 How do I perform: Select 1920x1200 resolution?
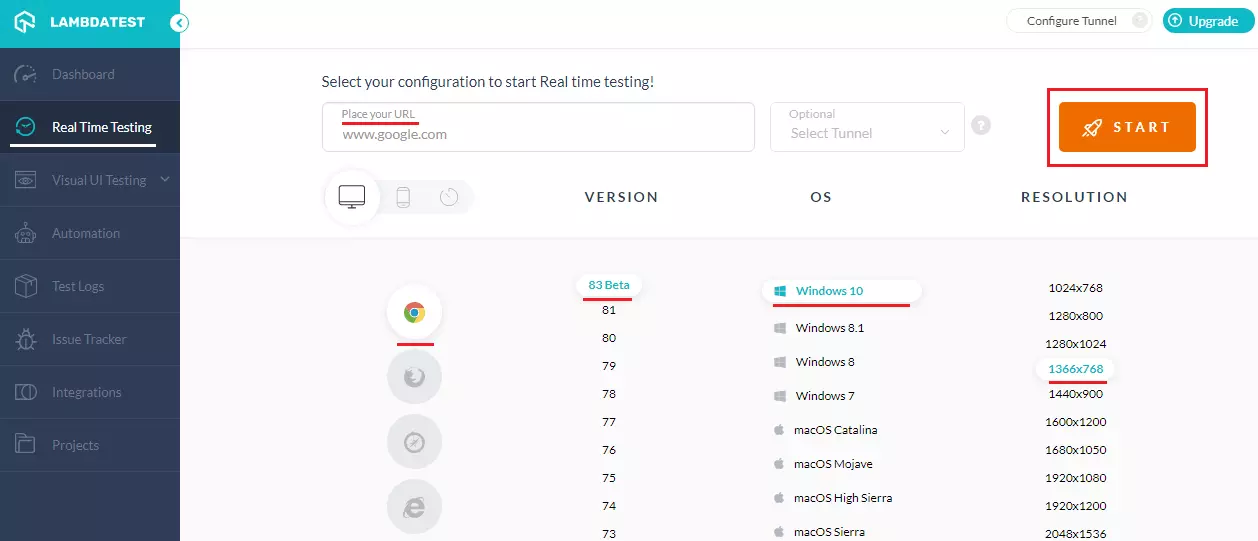click(x=1075, y=506)
